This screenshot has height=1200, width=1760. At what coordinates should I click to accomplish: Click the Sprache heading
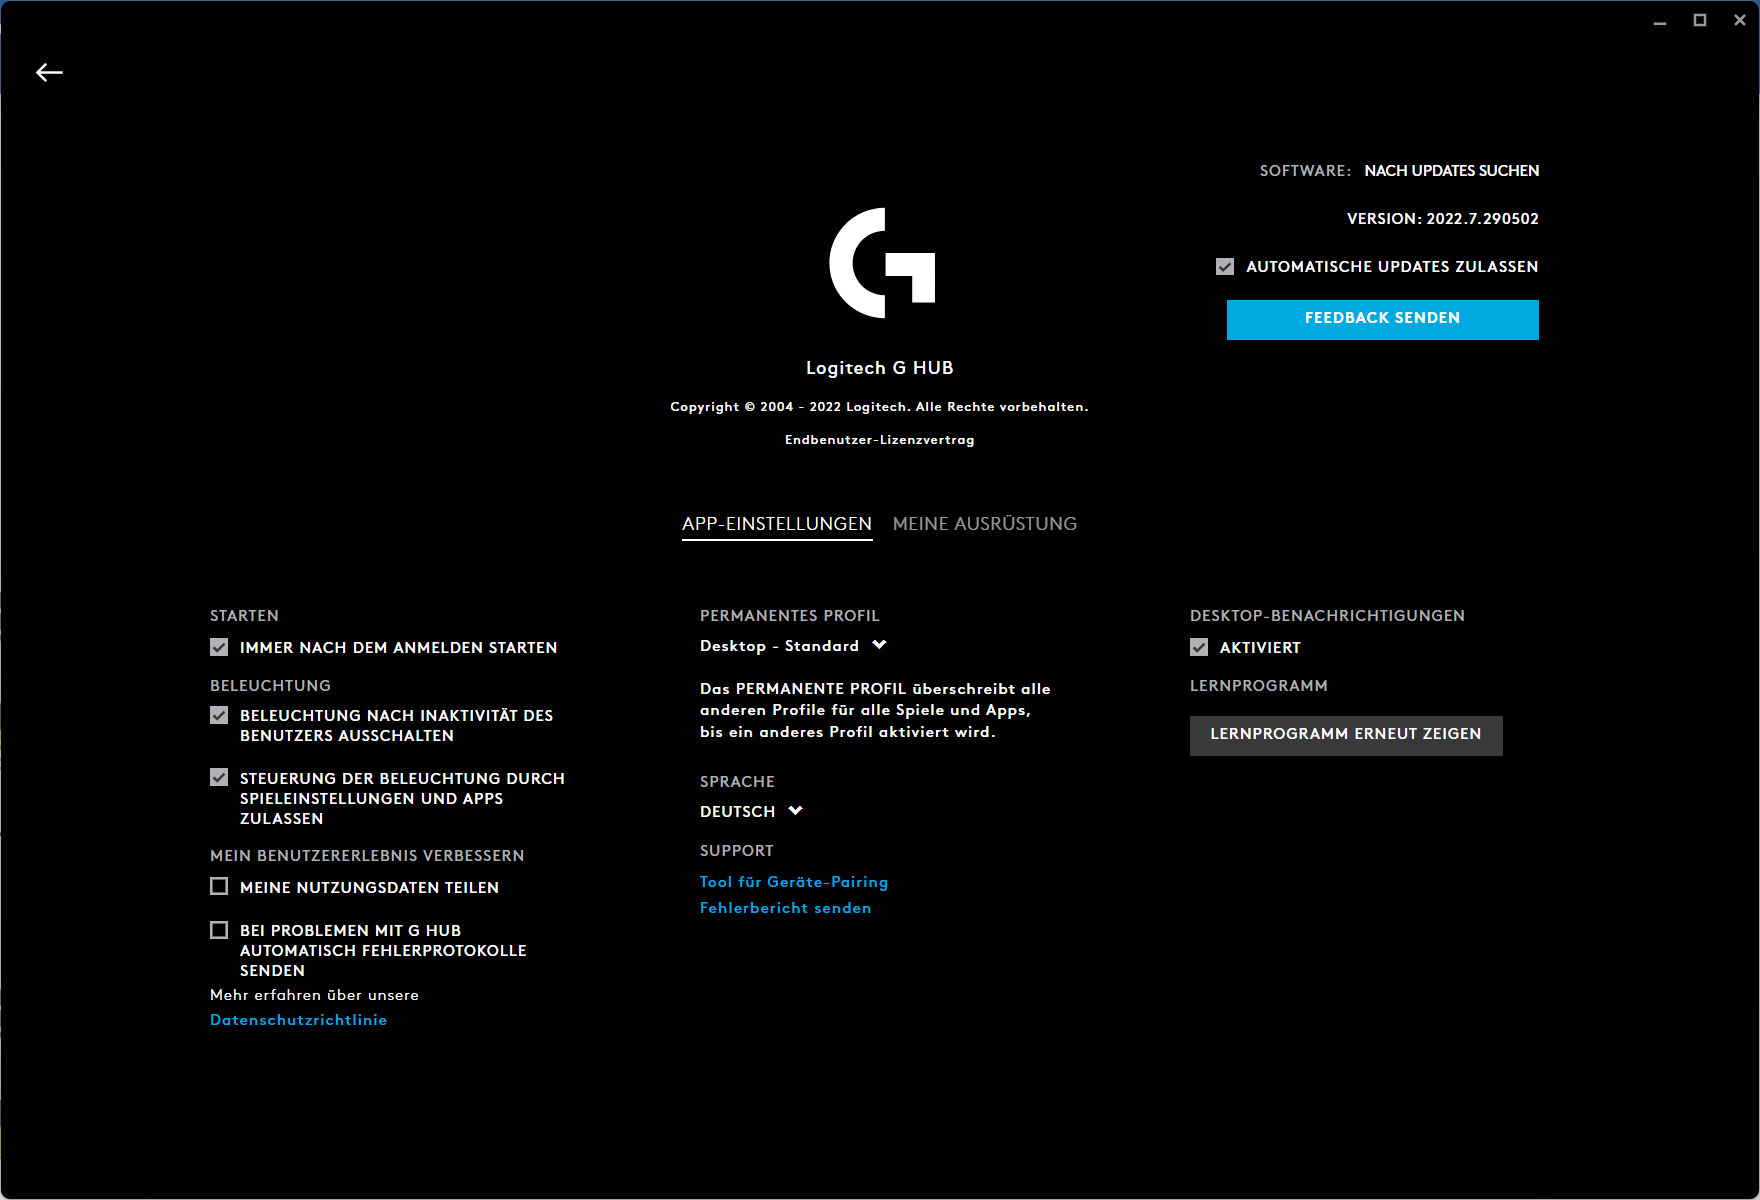[x=737, y=782]
